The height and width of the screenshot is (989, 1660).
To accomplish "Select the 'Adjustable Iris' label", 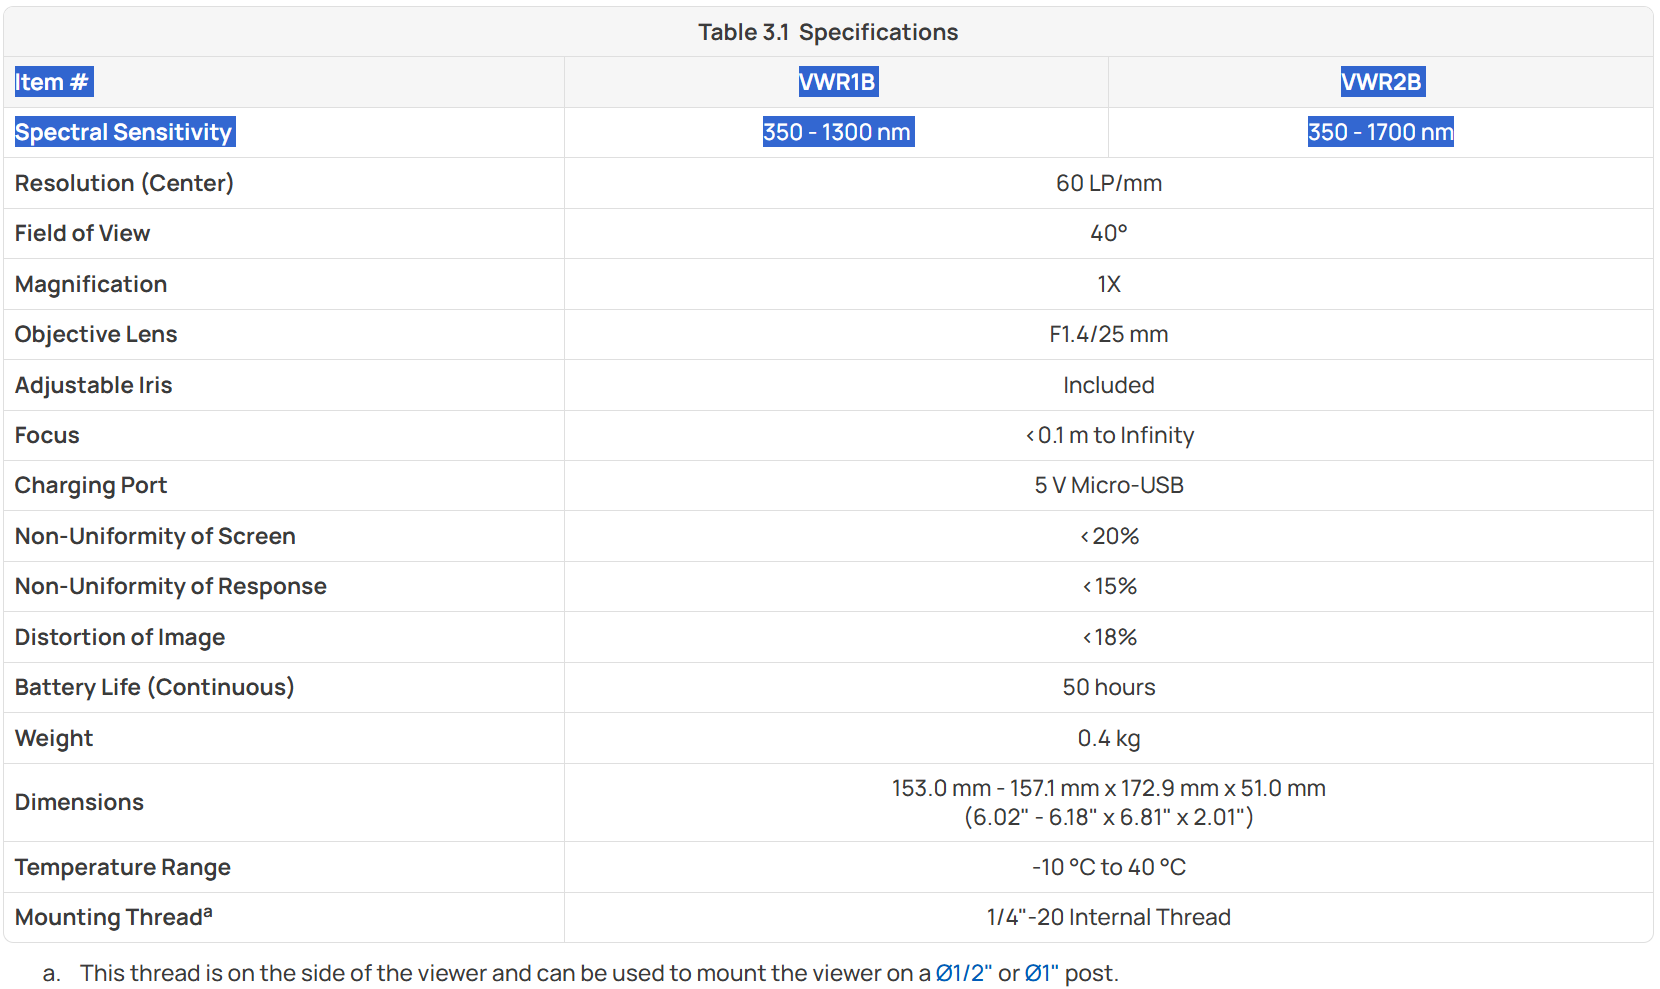I will tap(93, 385).
